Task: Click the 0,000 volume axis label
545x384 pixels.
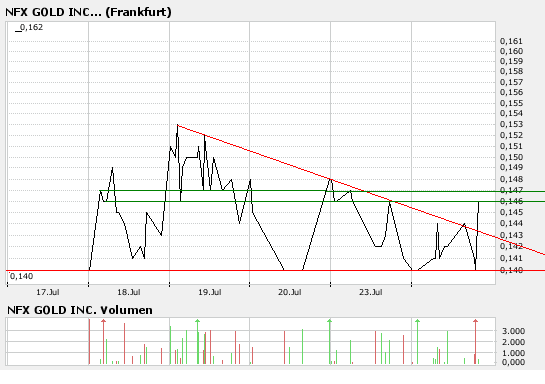Action: click(513, 362)
